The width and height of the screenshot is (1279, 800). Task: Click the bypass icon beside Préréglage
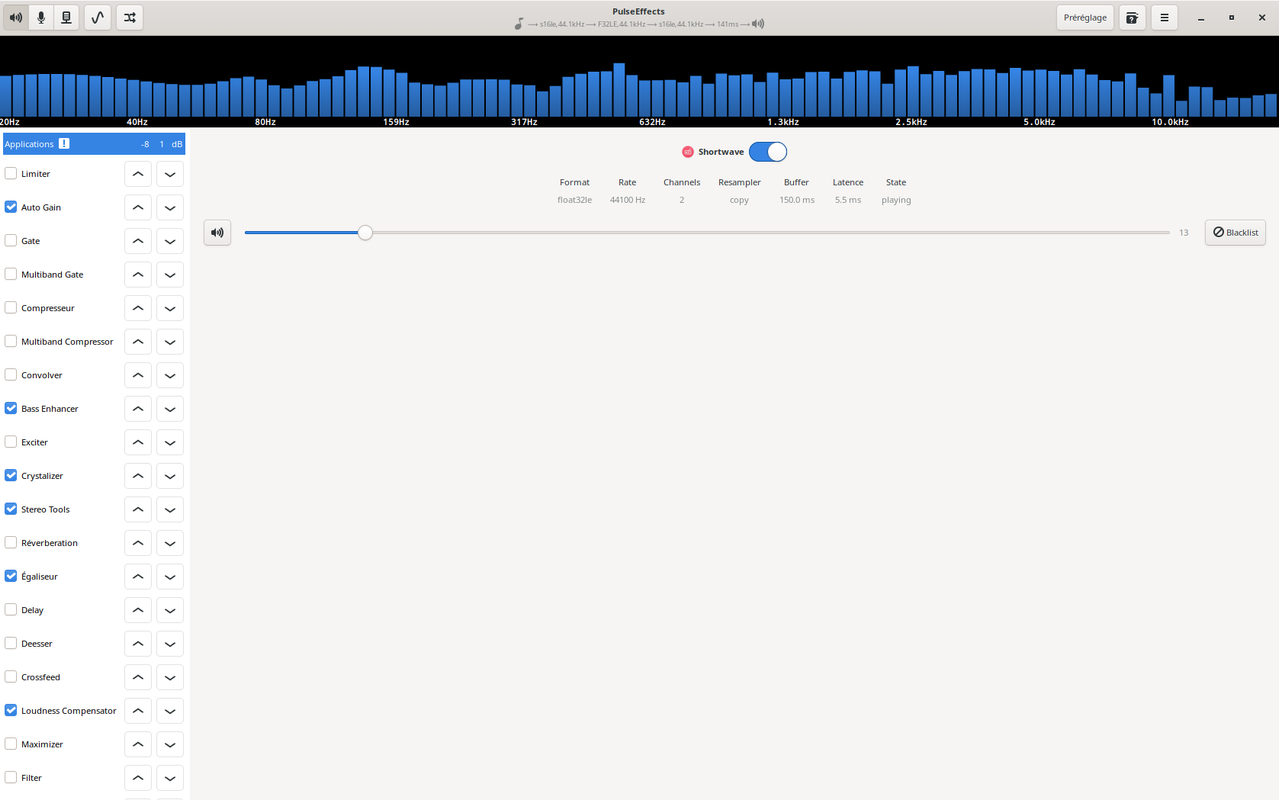point(1132,17)
